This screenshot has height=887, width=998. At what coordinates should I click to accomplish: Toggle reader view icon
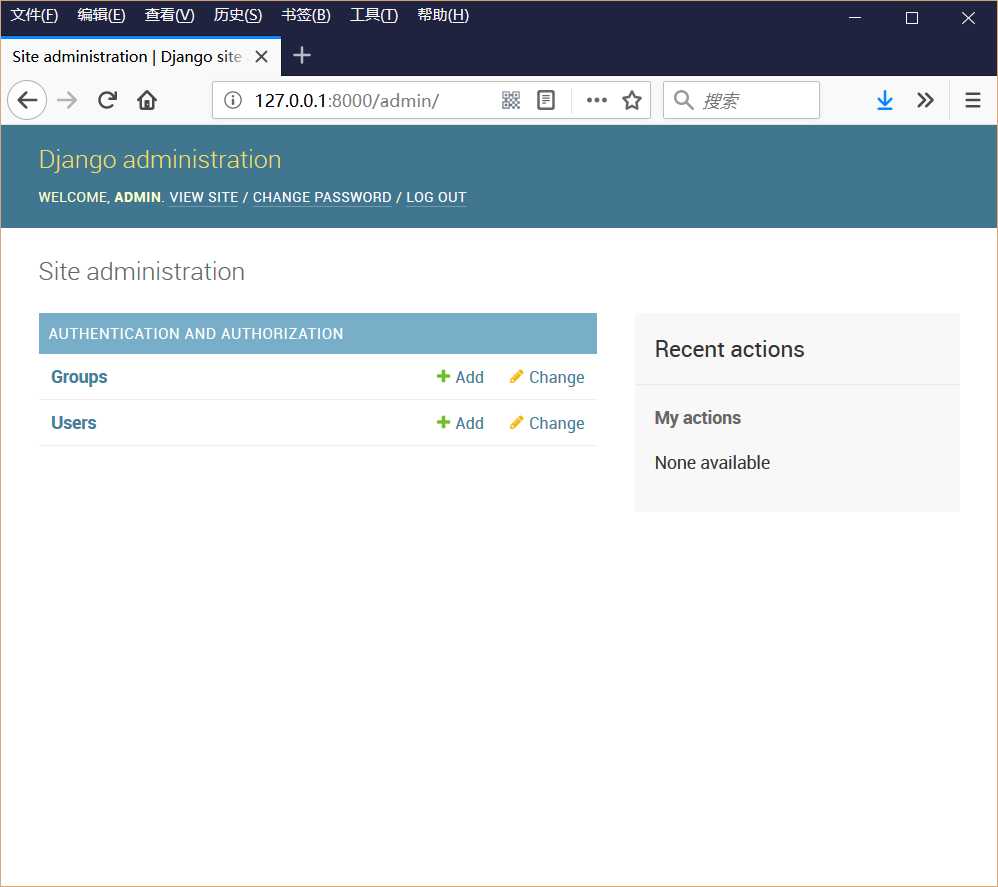coord(545,101)
